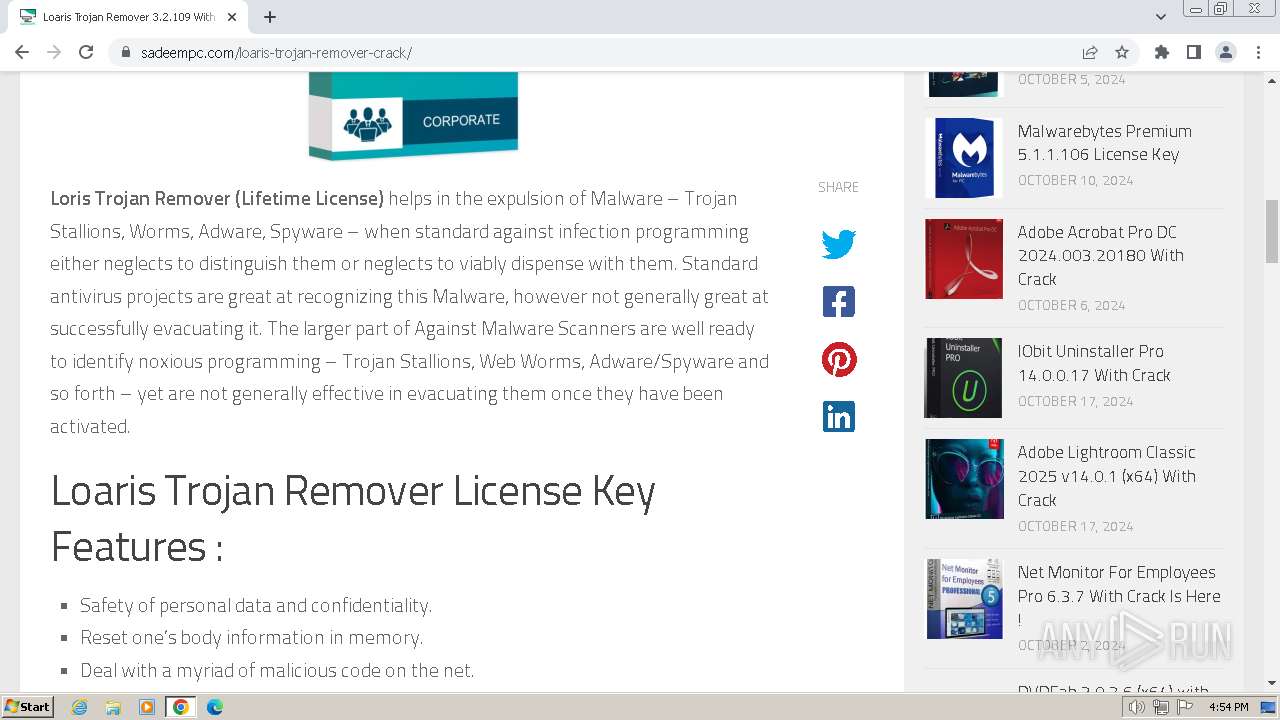The height and width of the screenshot is (720, 1280).
Task: Open Windows Media Player from the taskbar
Action: tap(147, 706)
